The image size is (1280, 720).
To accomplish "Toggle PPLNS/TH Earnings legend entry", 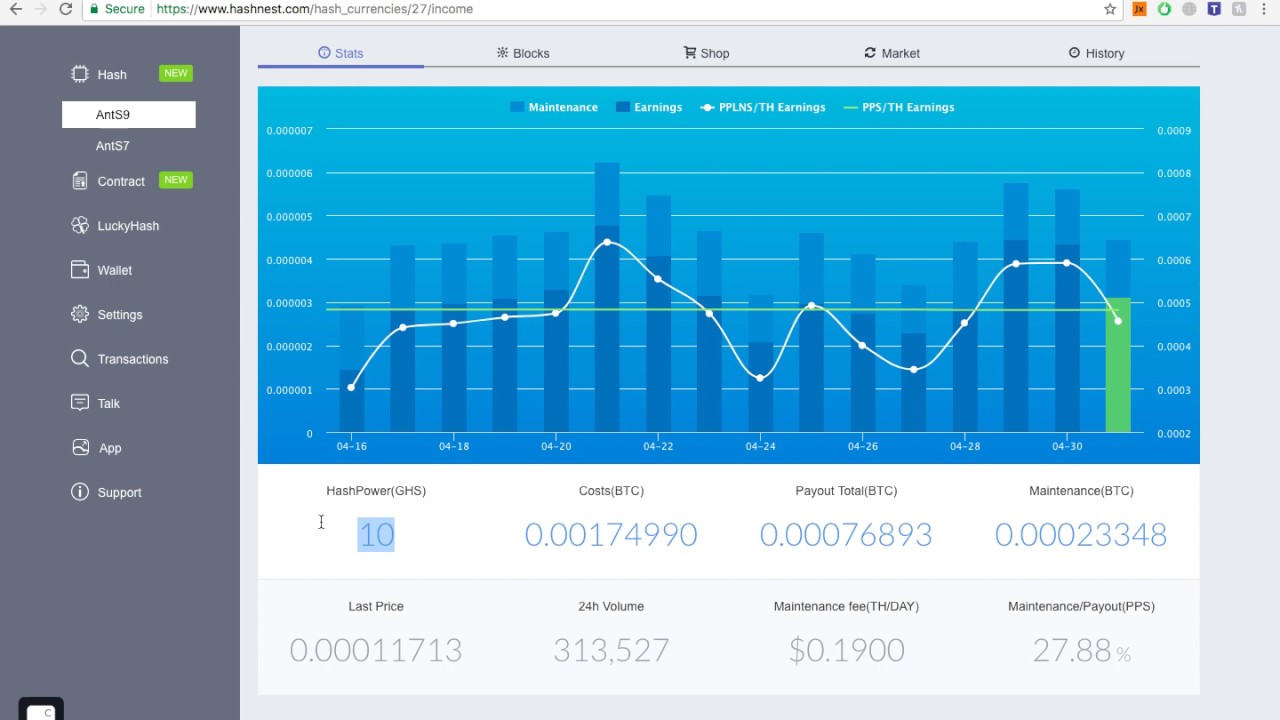I will click(x=763, y=107).
